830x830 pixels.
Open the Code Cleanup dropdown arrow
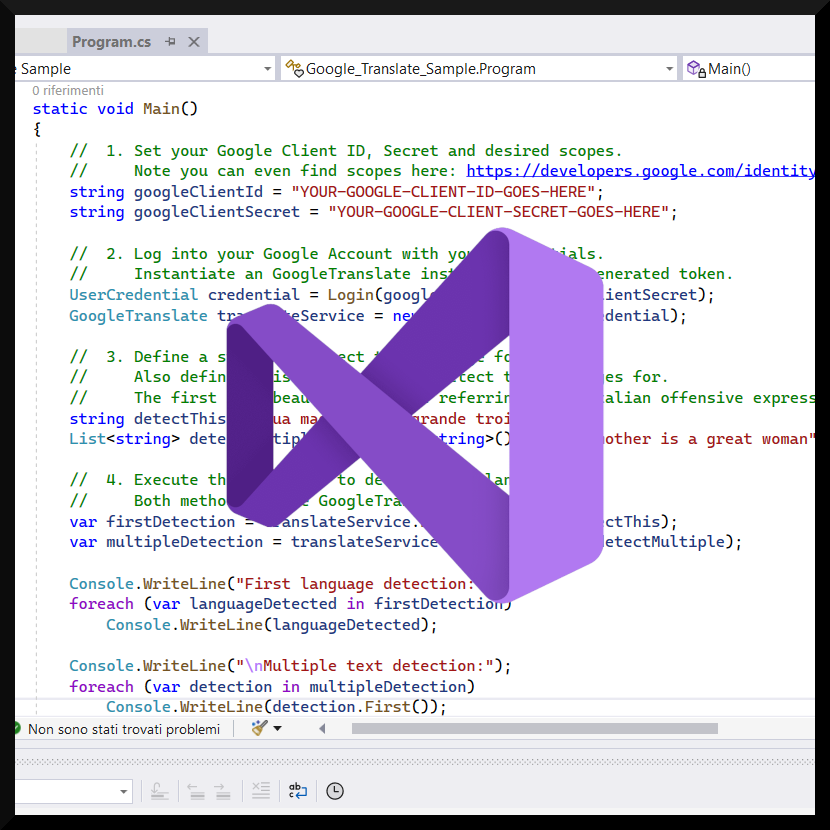277,729
